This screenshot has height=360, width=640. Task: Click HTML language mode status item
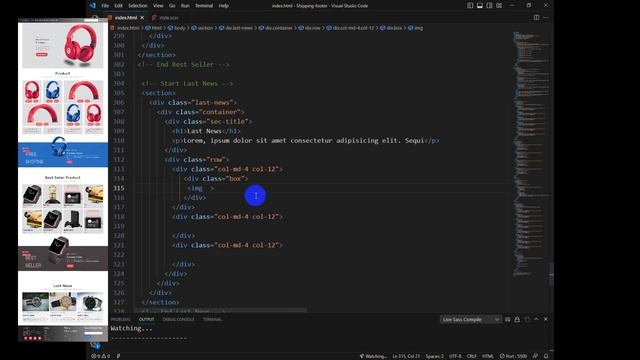click(x=488, y=356)
